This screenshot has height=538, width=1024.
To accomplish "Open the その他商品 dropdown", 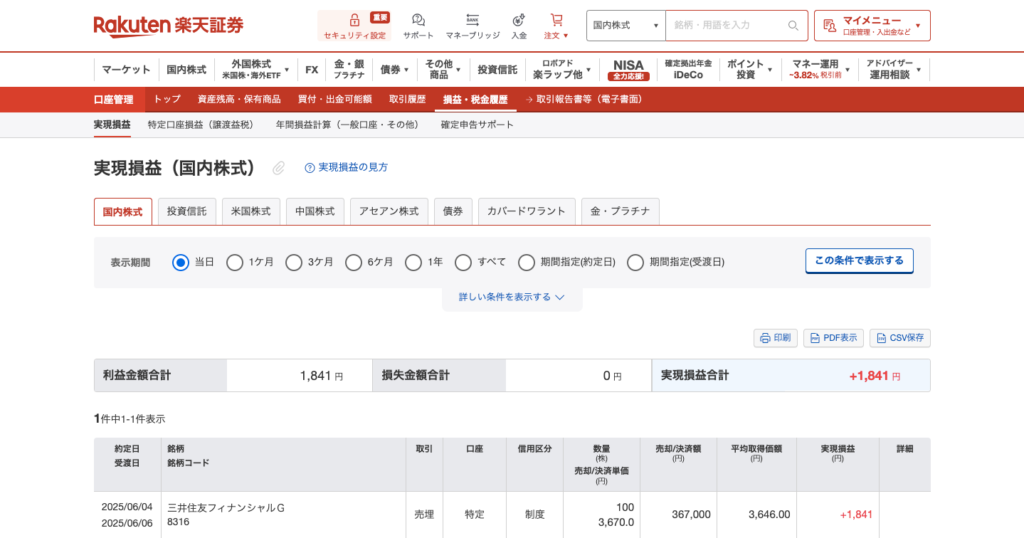I will tap(443, 69).
